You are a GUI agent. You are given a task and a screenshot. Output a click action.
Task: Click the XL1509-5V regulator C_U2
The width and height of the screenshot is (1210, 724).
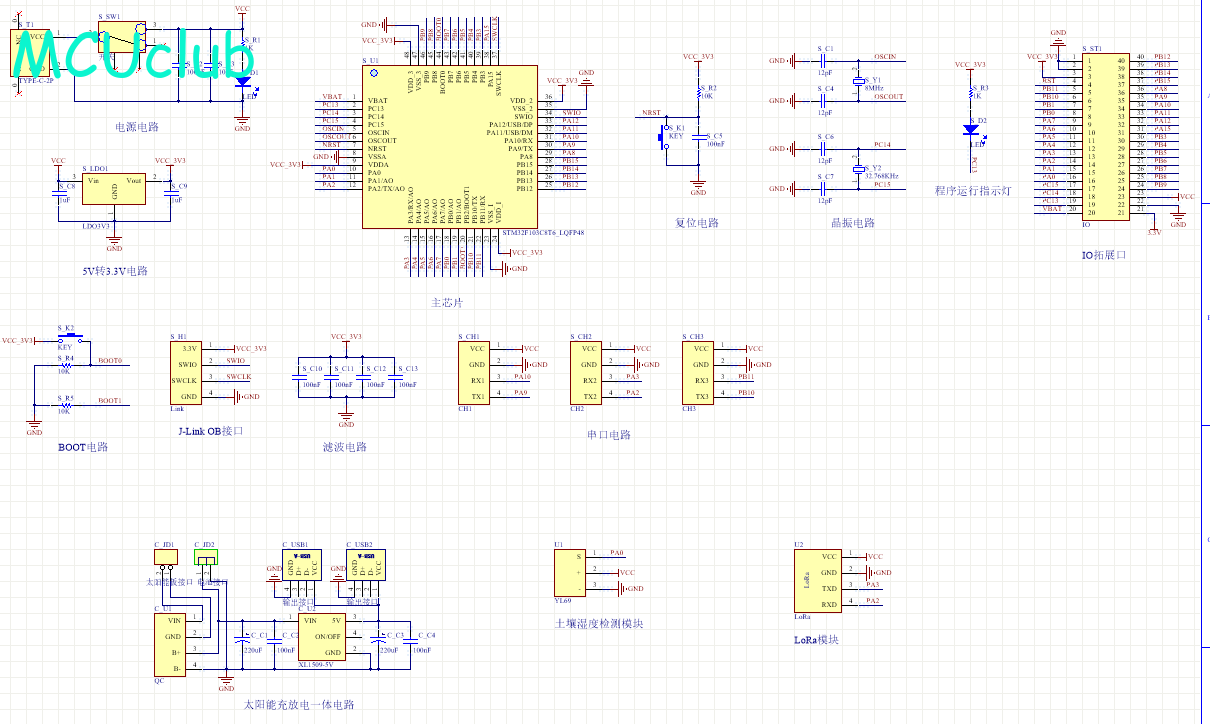[323, 636]
